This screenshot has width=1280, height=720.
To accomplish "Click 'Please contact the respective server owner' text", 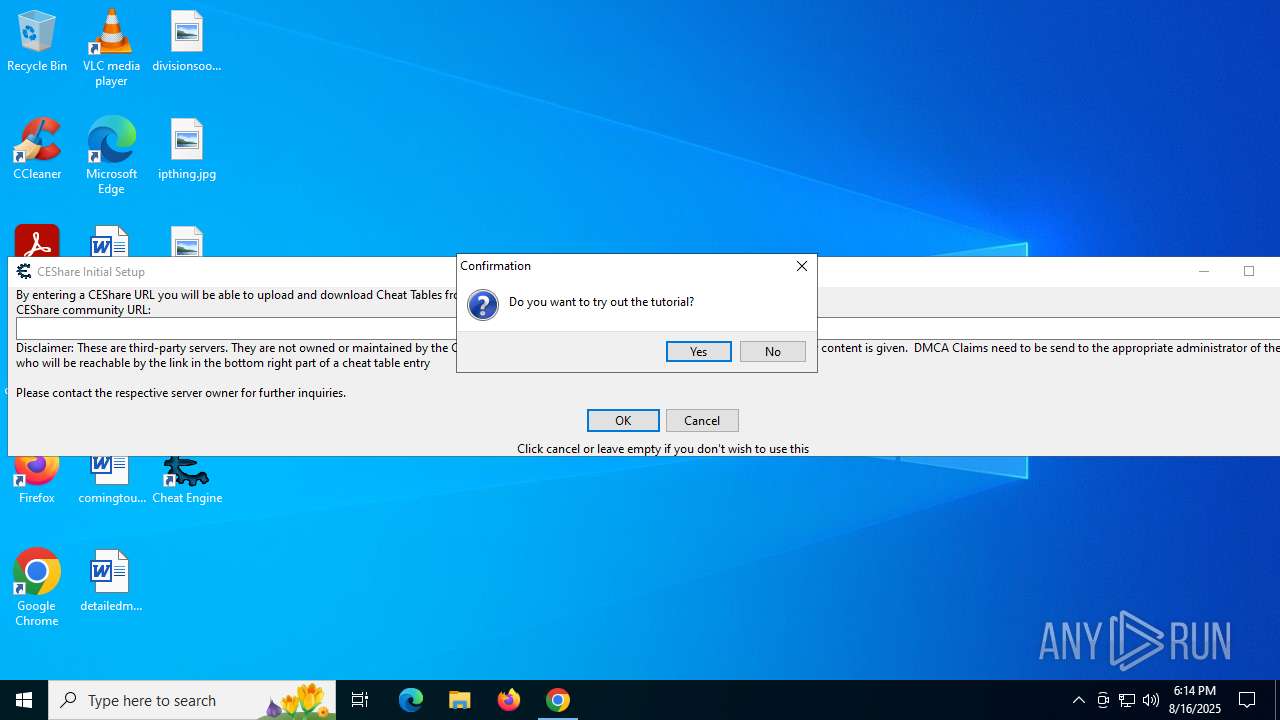I will [181, 393].
